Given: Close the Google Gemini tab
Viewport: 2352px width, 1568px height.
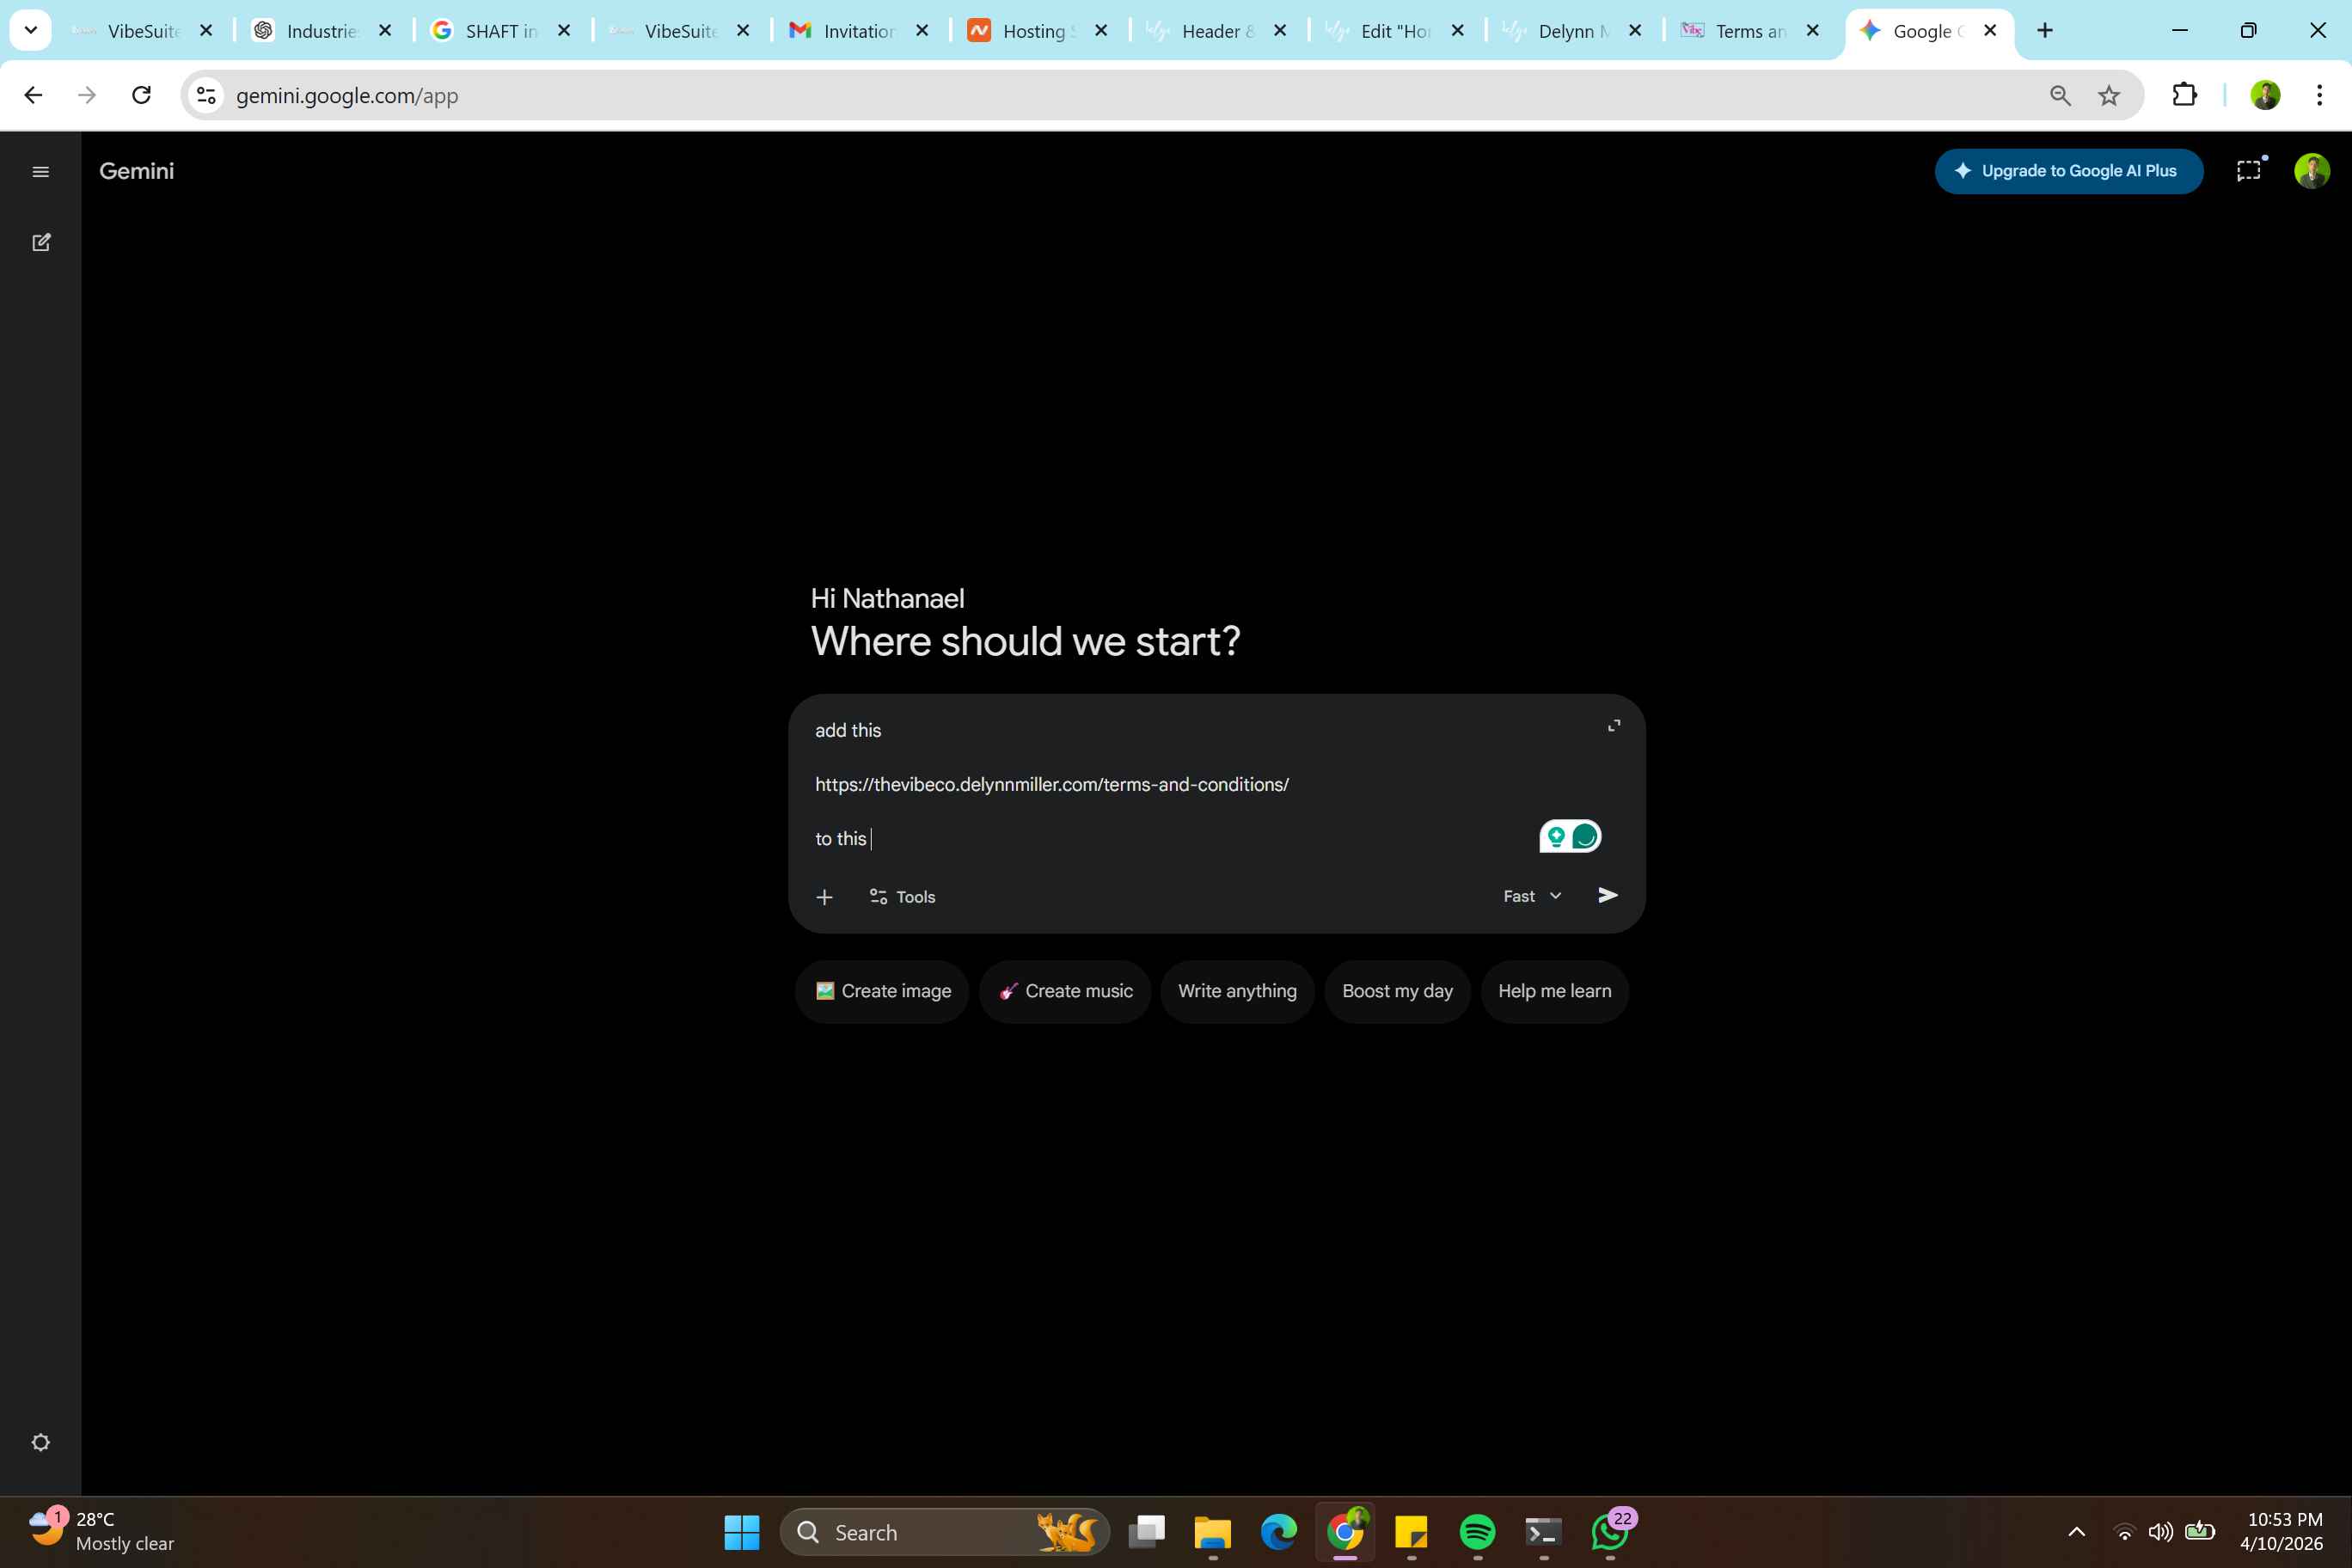Looking at the screenshot, I should (1990, 31).
